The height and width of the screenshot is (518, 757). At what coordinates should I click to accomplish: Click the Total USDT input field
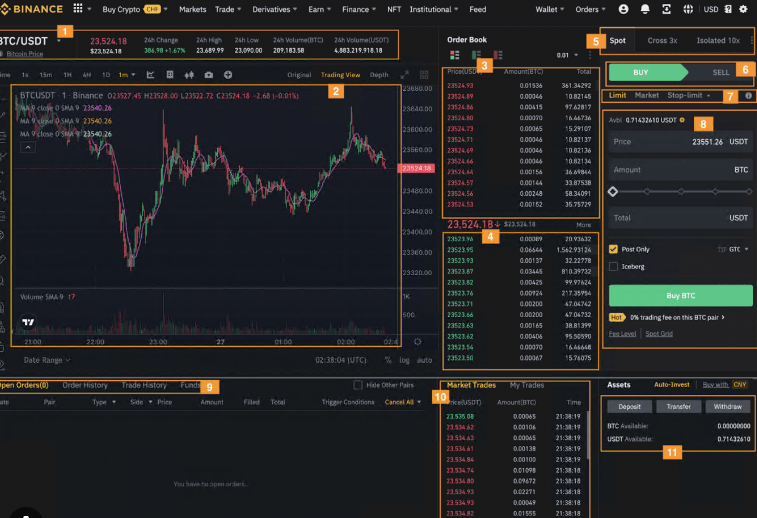[680, 218]
